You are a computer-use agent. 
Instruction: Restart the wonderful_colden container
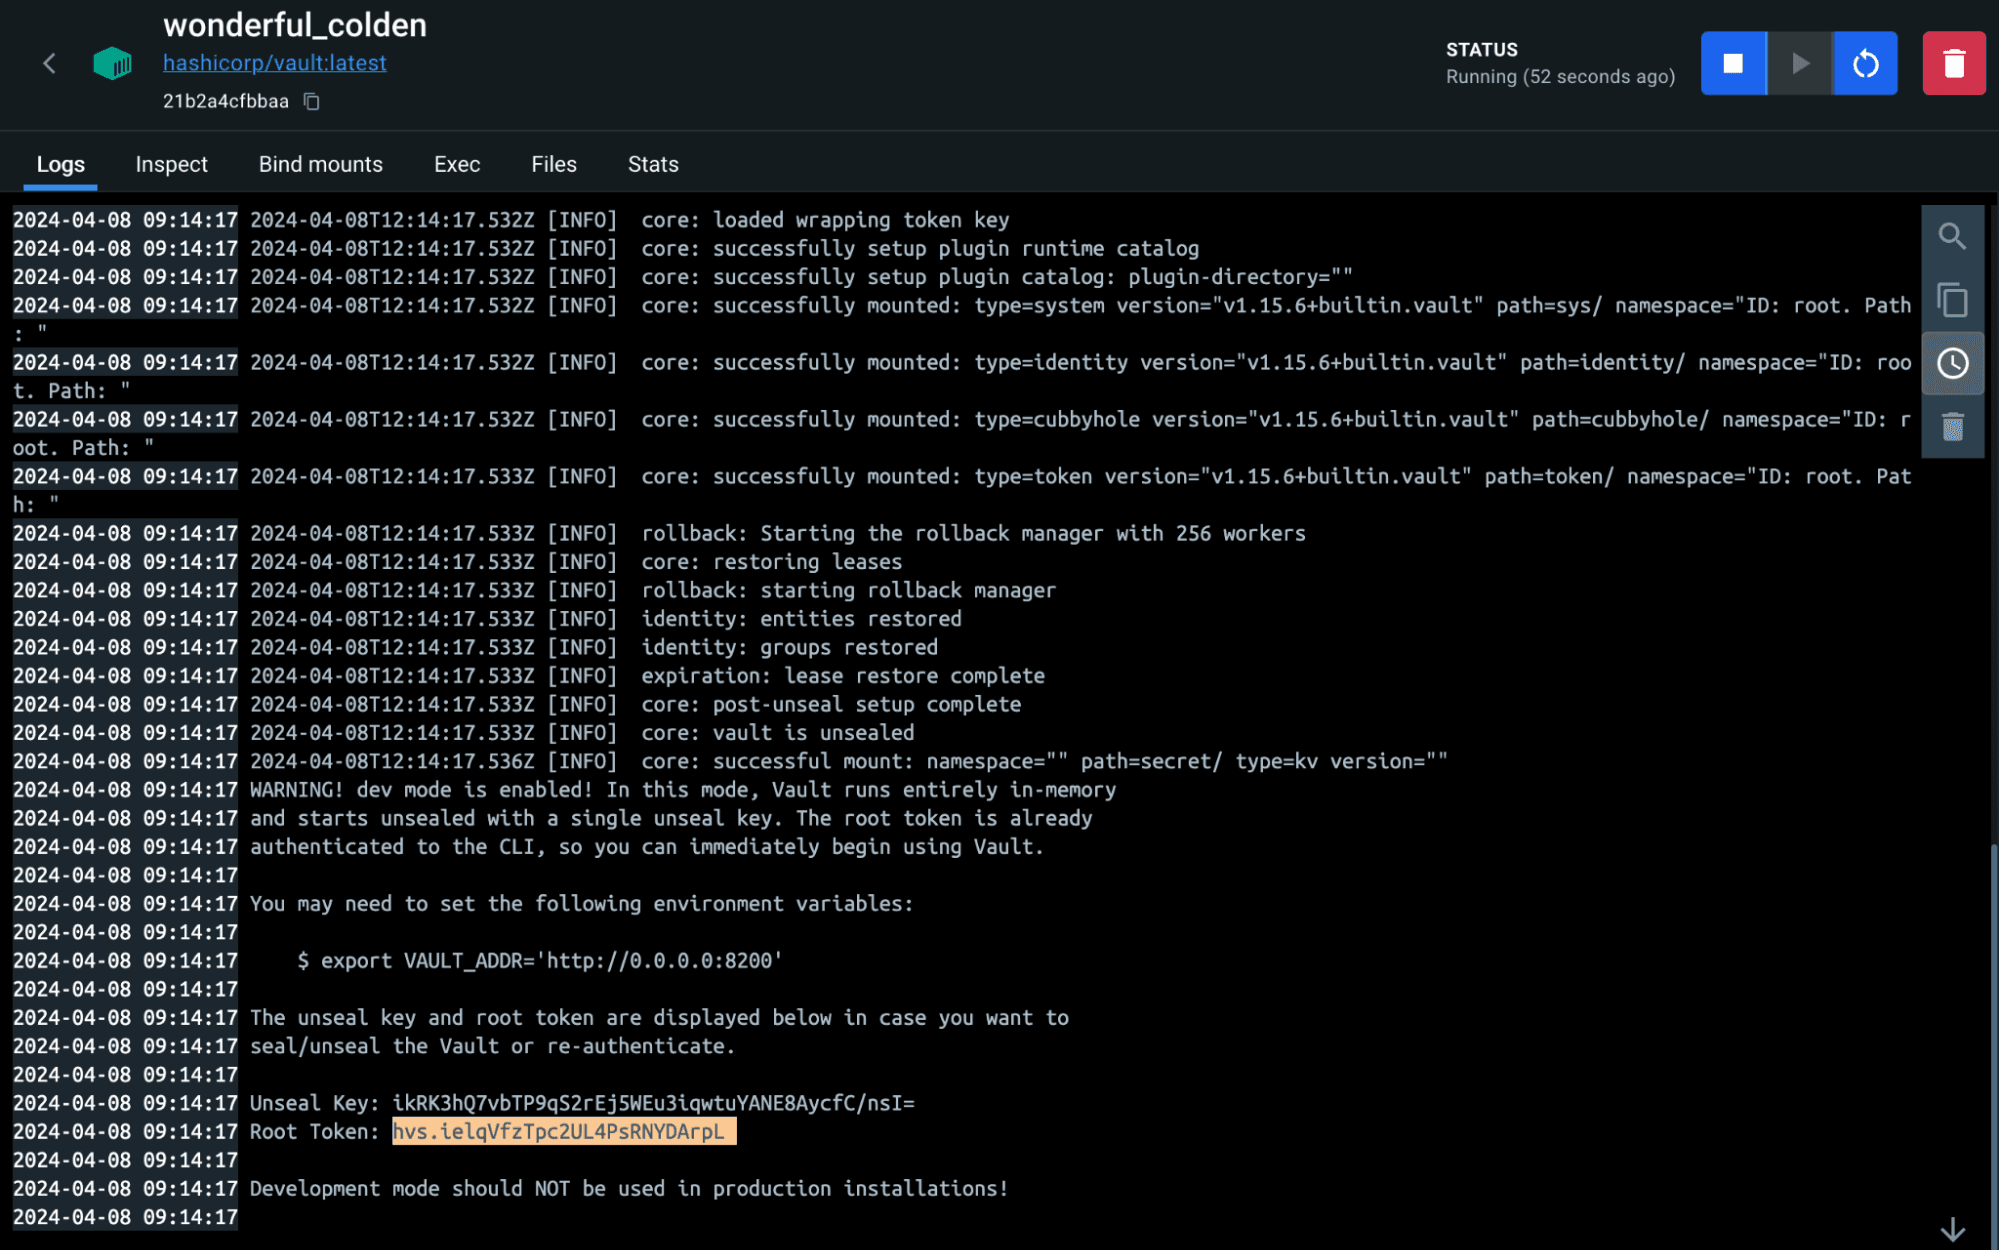pos(1864,63)
